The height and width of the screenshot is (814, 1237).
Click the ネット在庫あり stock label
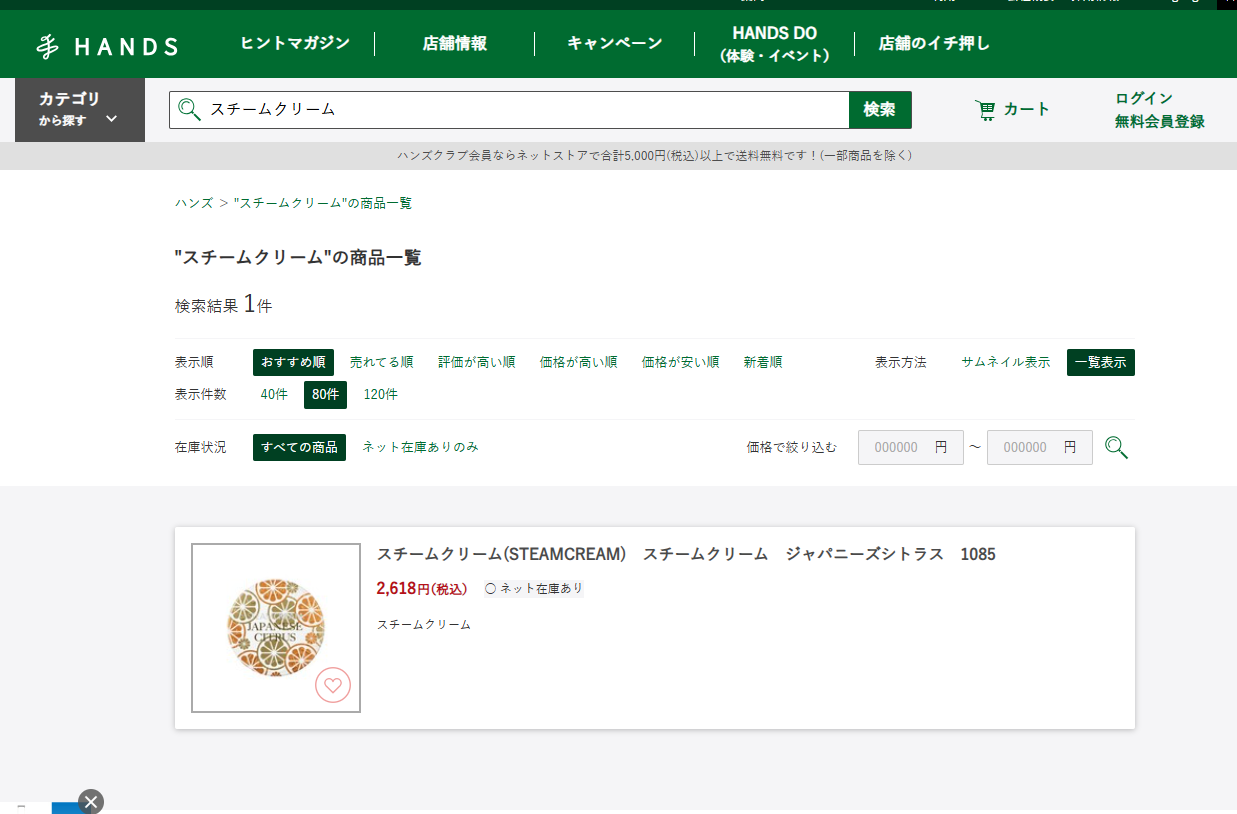pyautogui.click(x=534, y=588)
